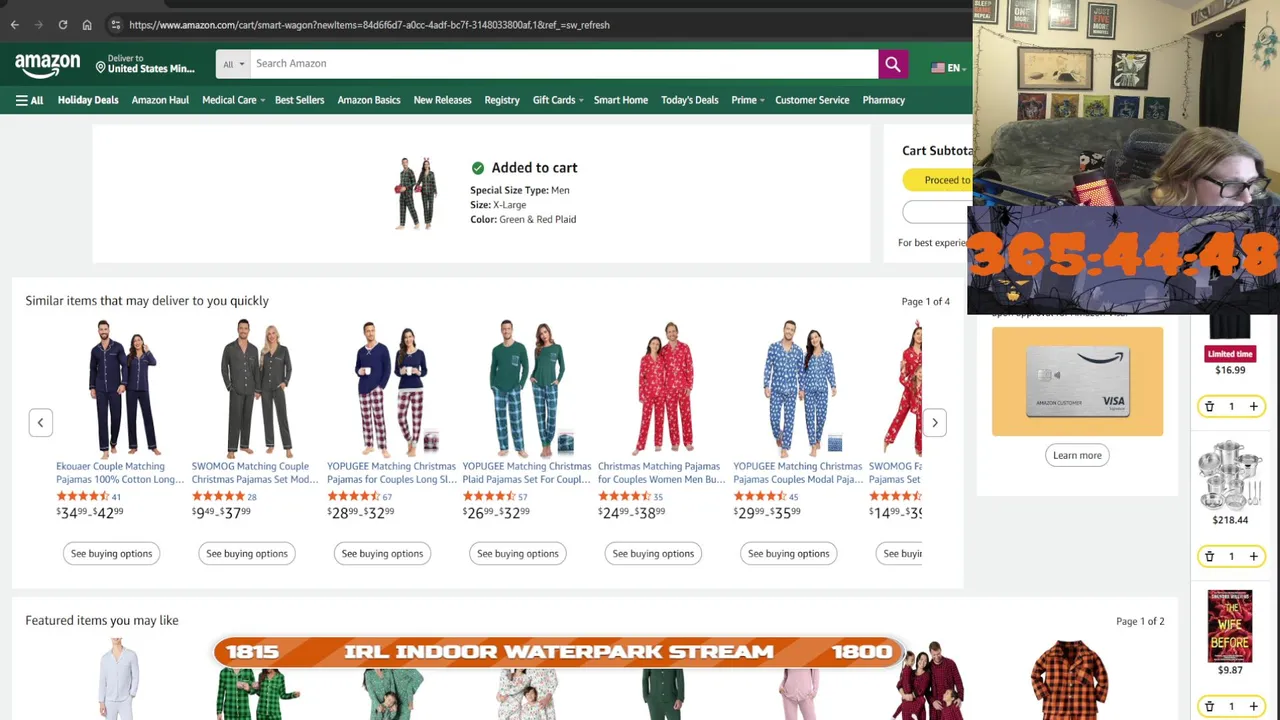Screen dimensions: 1280x720
Task: See buying options for $24.99 red pajamas
Action: coord(653,553)
